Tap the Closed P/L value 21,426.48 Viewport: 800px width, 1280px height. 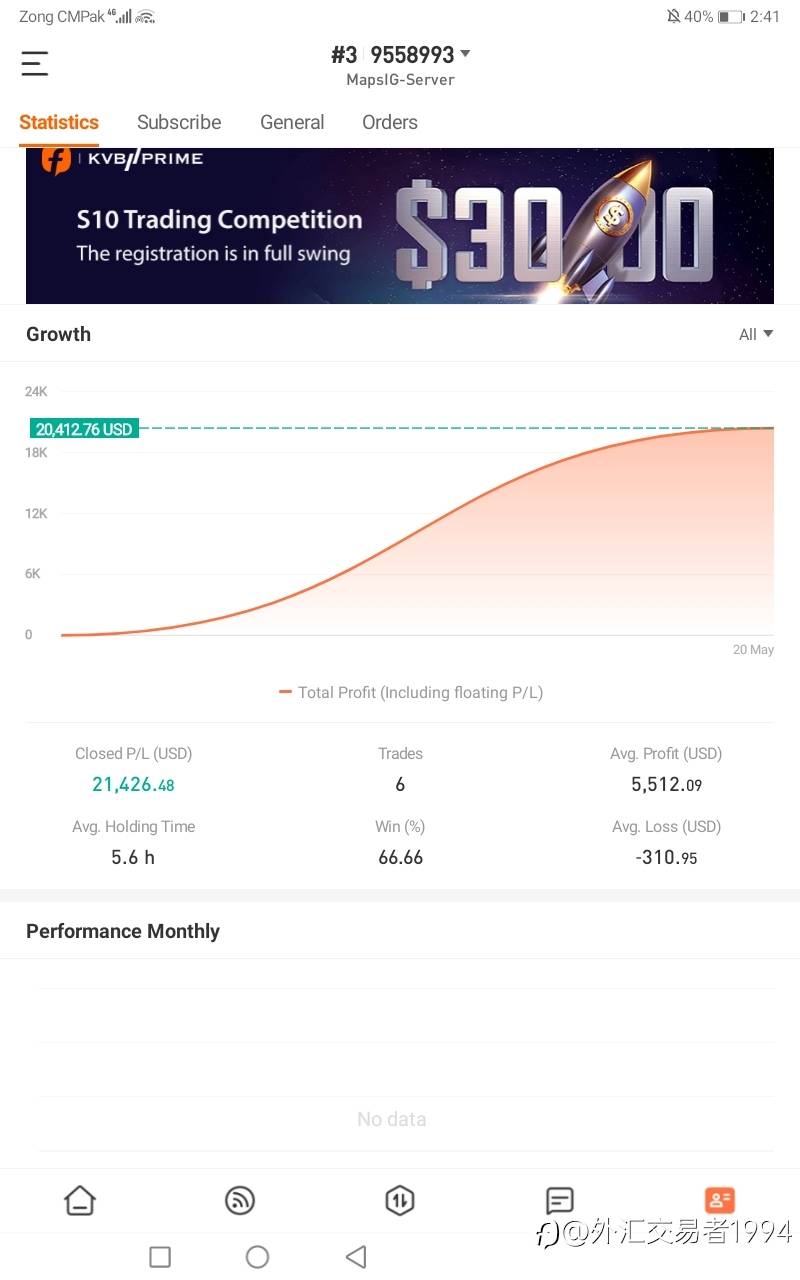click(x=133, y=785)
